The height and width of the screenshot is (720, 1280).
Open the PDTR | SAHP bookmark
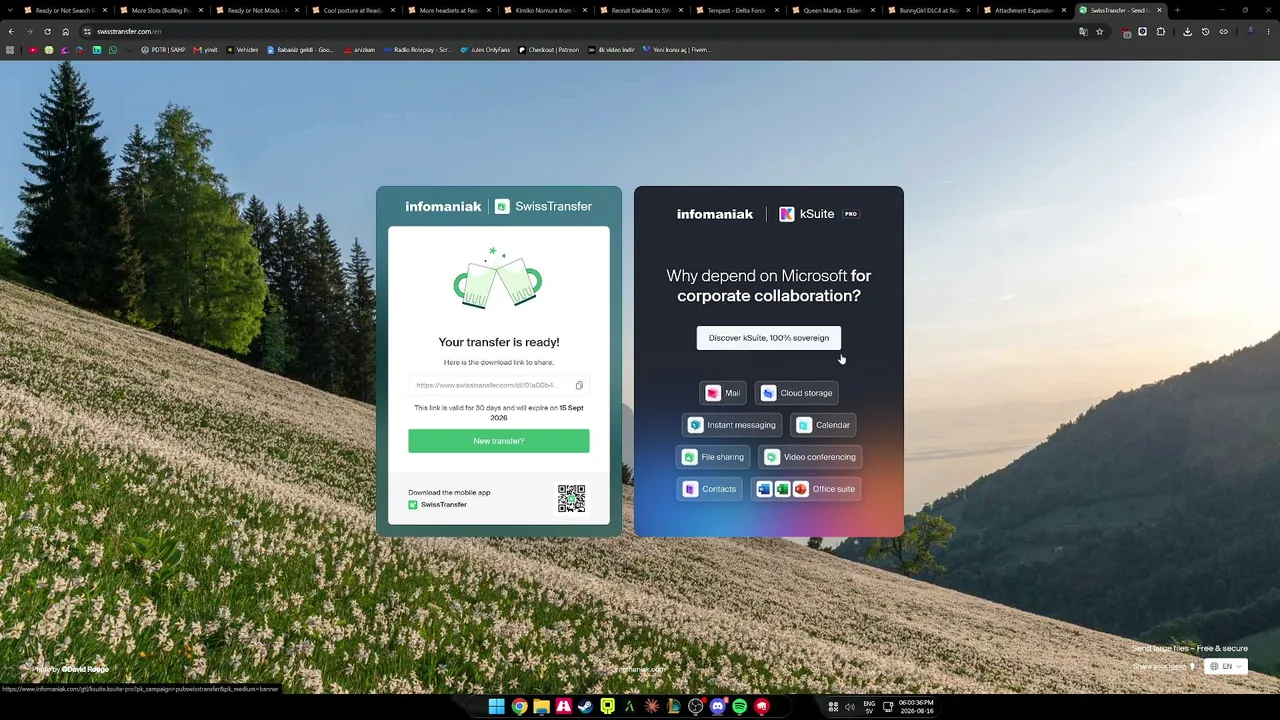pos(163,50)
